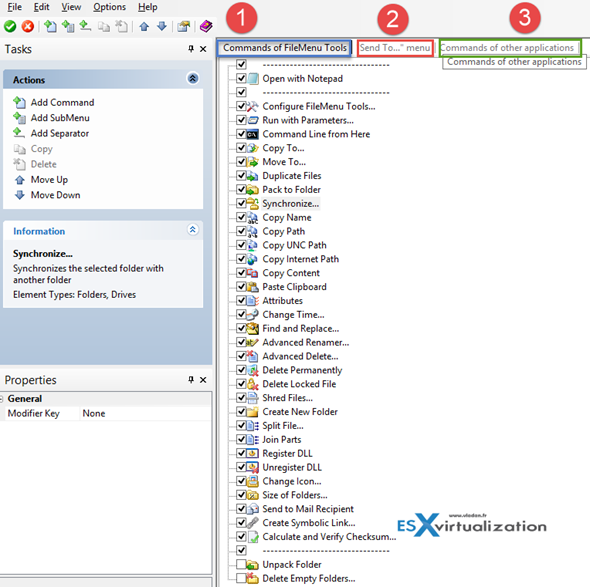Disable the Copy To command checkbox
The height and width of the screenshot is (587, 590).
pyautogui.click(x=241, y=148)
